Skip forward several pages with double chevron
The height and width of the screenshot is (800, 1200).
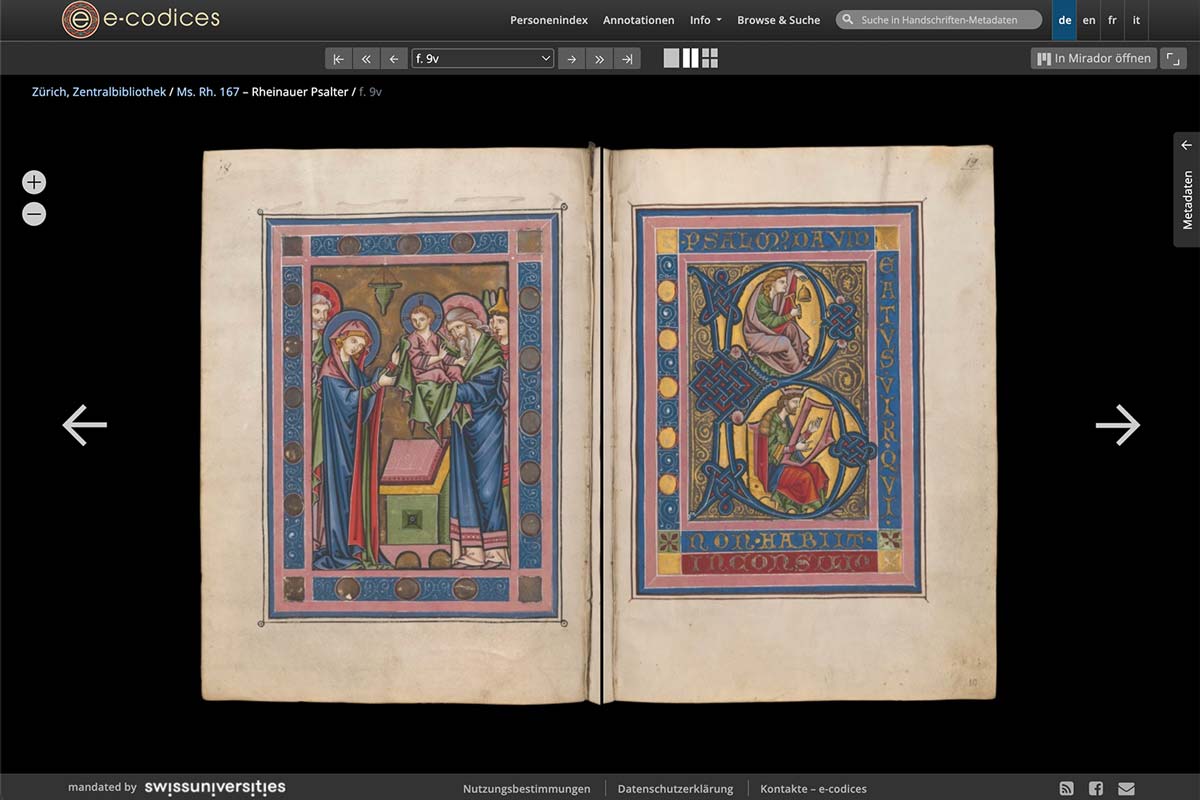tap(599, 59)
